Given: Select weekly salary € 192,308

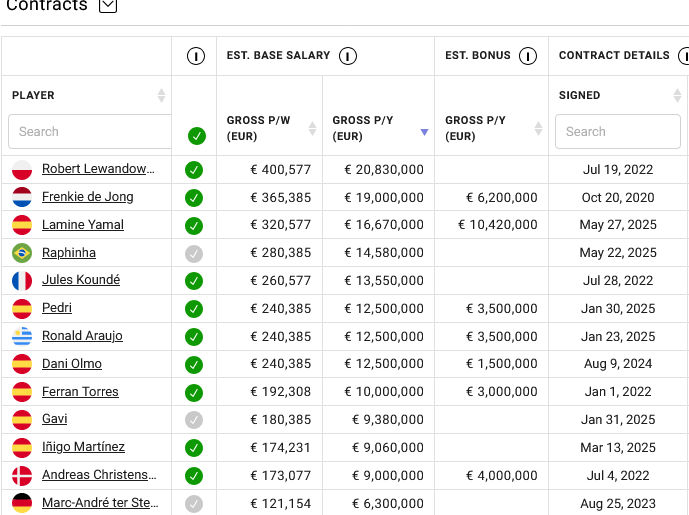Looking at the screenshot, I should 280,392.
